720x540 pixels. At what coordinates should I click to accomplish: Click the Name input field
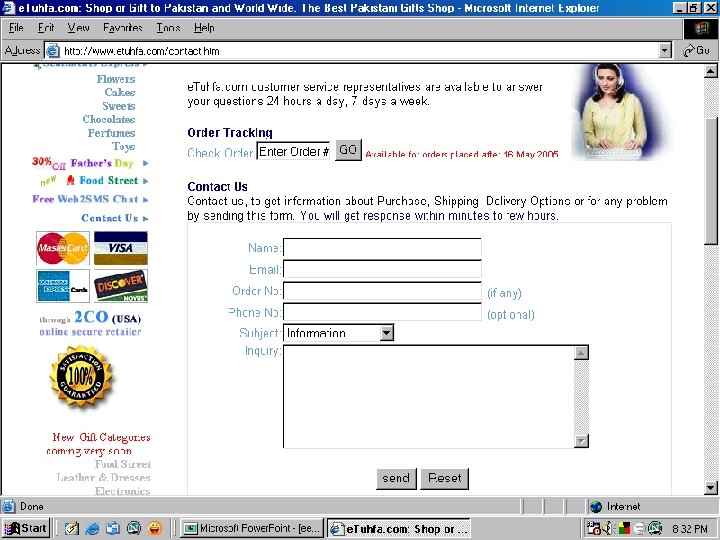(382, 248)
